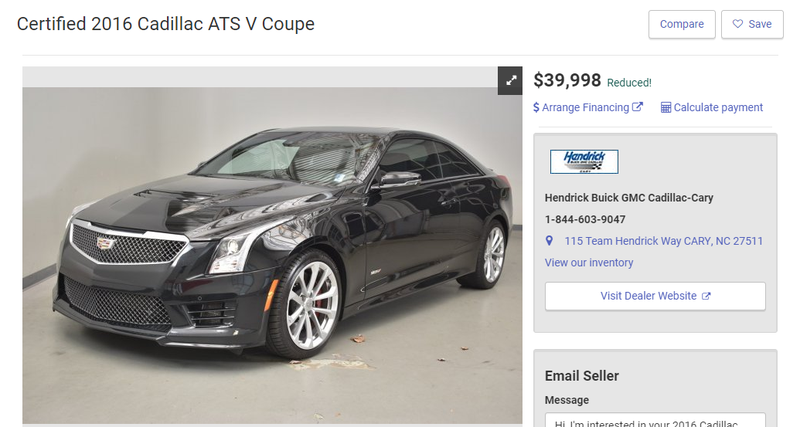Open the dealer address 115 Team Hendrick Way
800x427 pixels.
click(663, 241)
